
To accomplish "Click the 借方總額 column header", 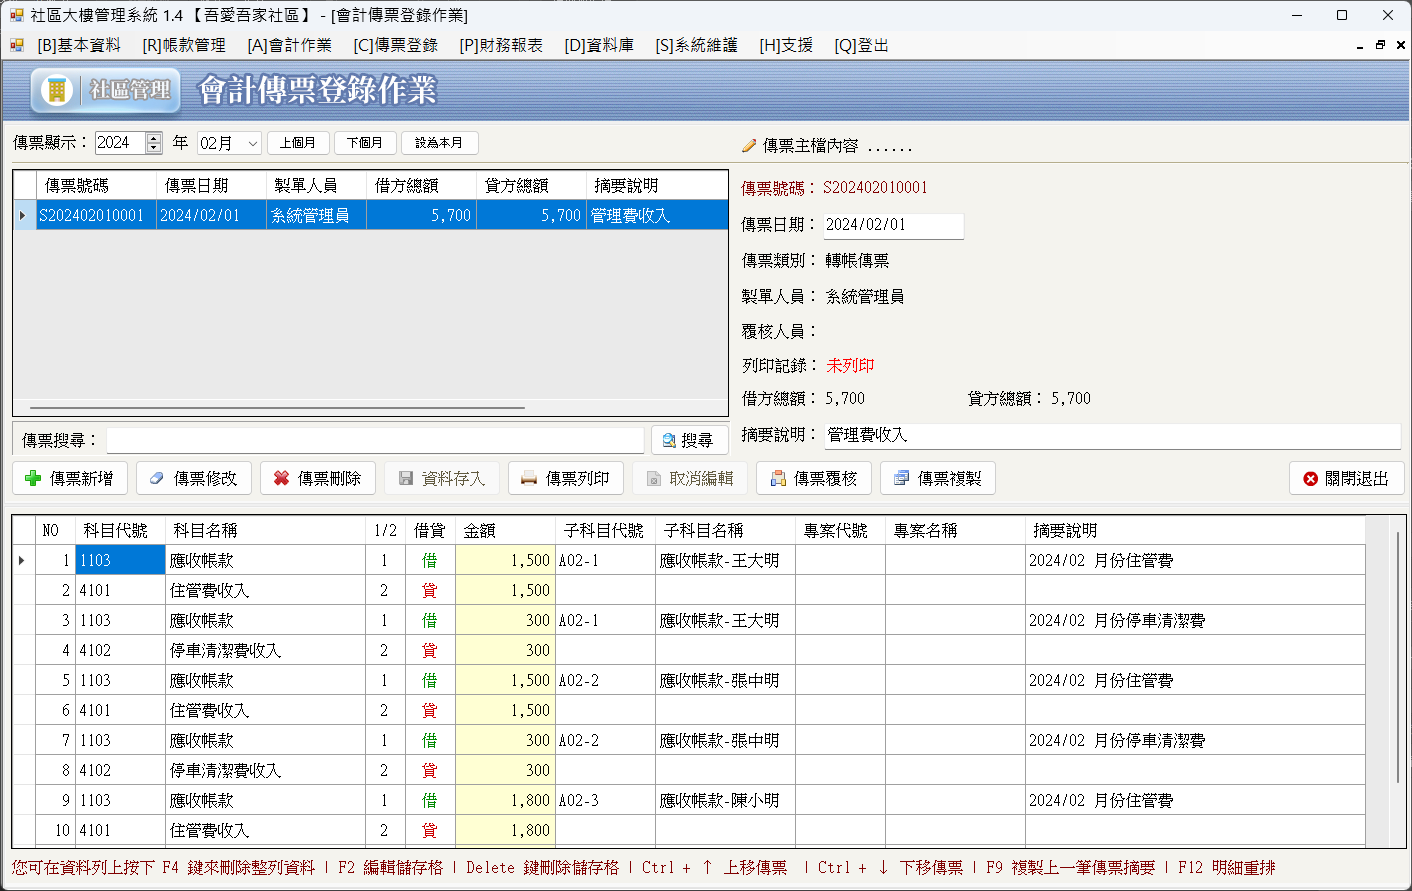I will tap(421, 186).
